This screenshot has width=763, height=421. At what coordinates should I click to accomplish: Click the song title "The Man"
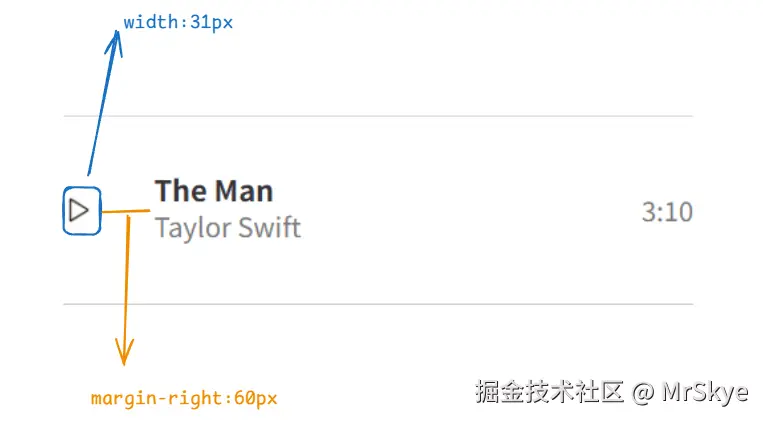[213, 190]
